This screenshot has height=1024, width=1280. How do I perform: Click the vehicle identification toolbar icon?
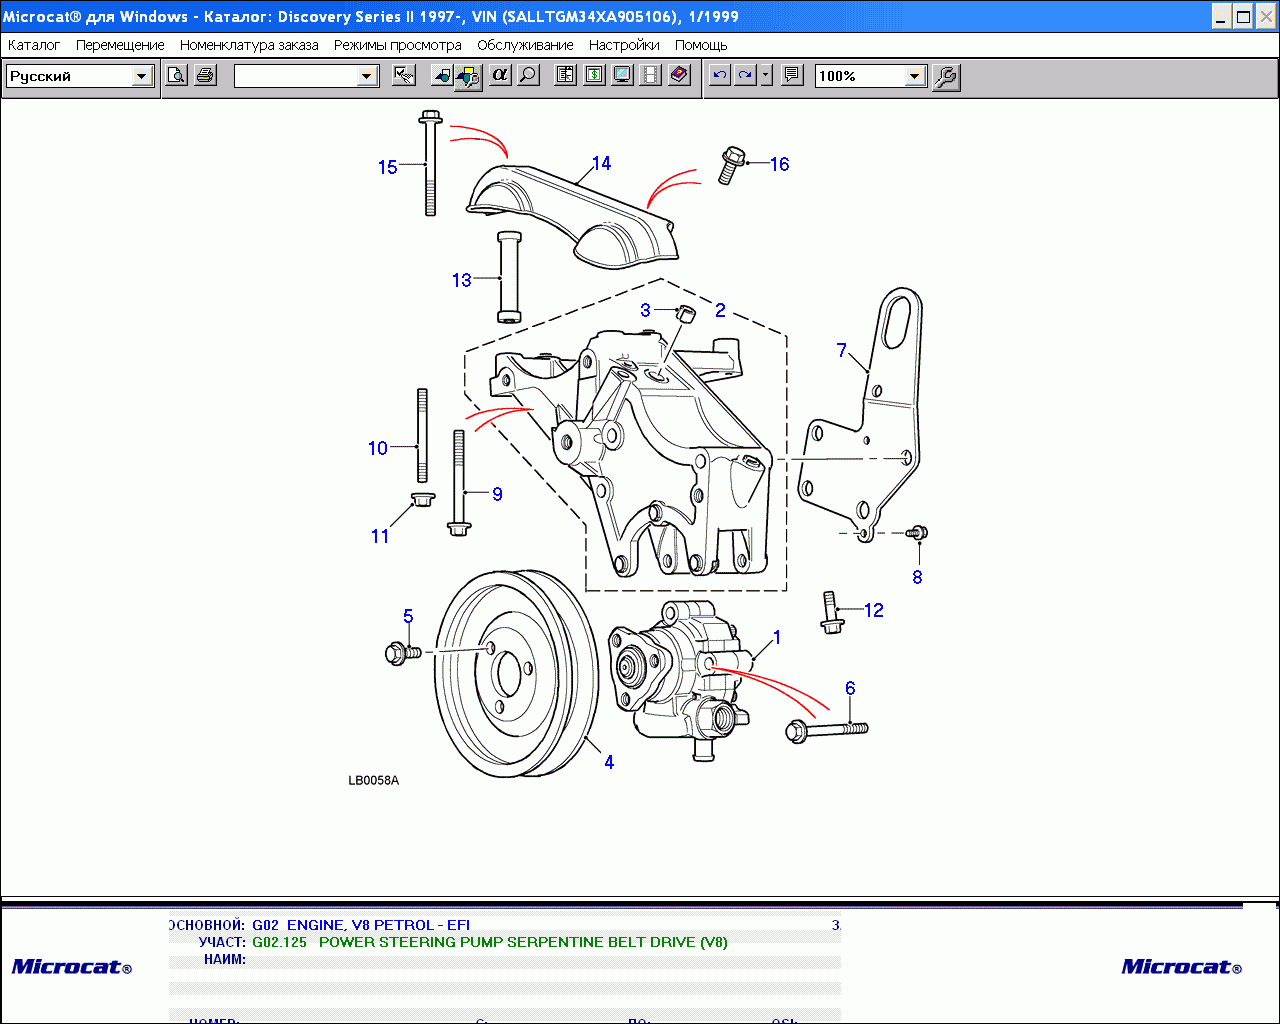click(441, 76)
